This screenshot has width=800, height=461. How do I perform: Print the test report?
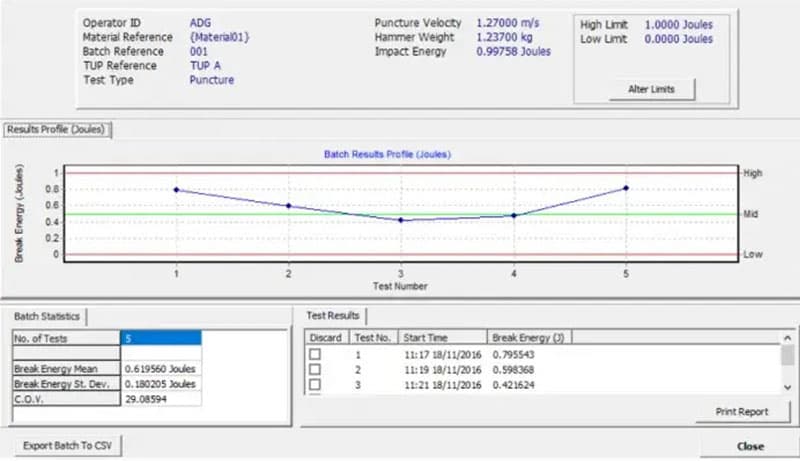point(742,412)
